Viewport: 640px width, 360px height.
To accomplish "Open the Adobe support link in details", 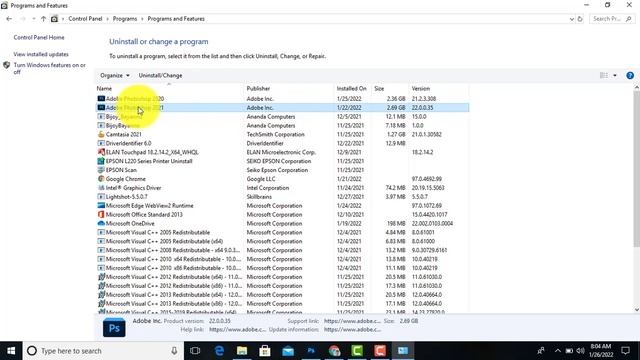I will pyautogui.click(x=352, y=321).
